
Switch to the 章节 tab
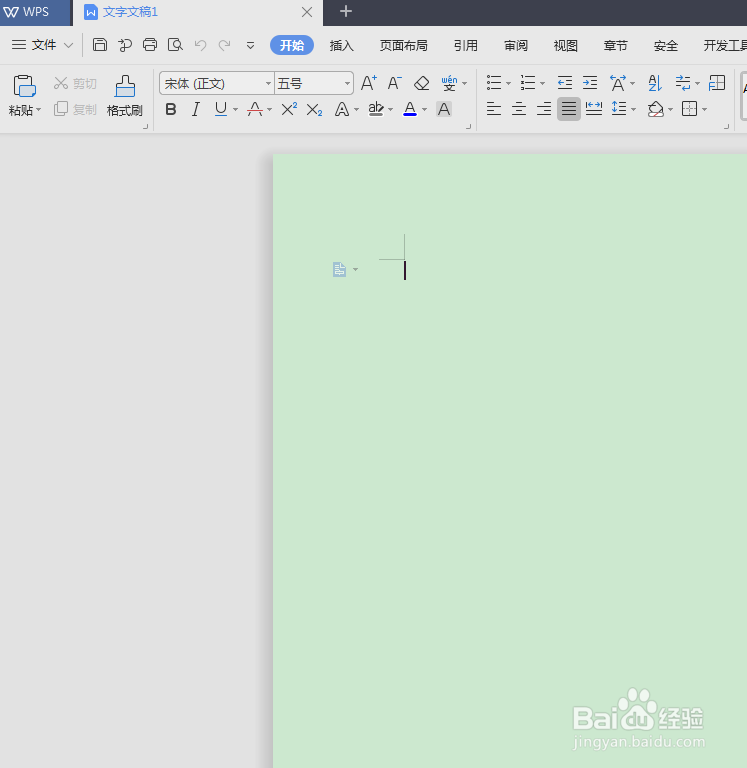(x=616, y=46)
